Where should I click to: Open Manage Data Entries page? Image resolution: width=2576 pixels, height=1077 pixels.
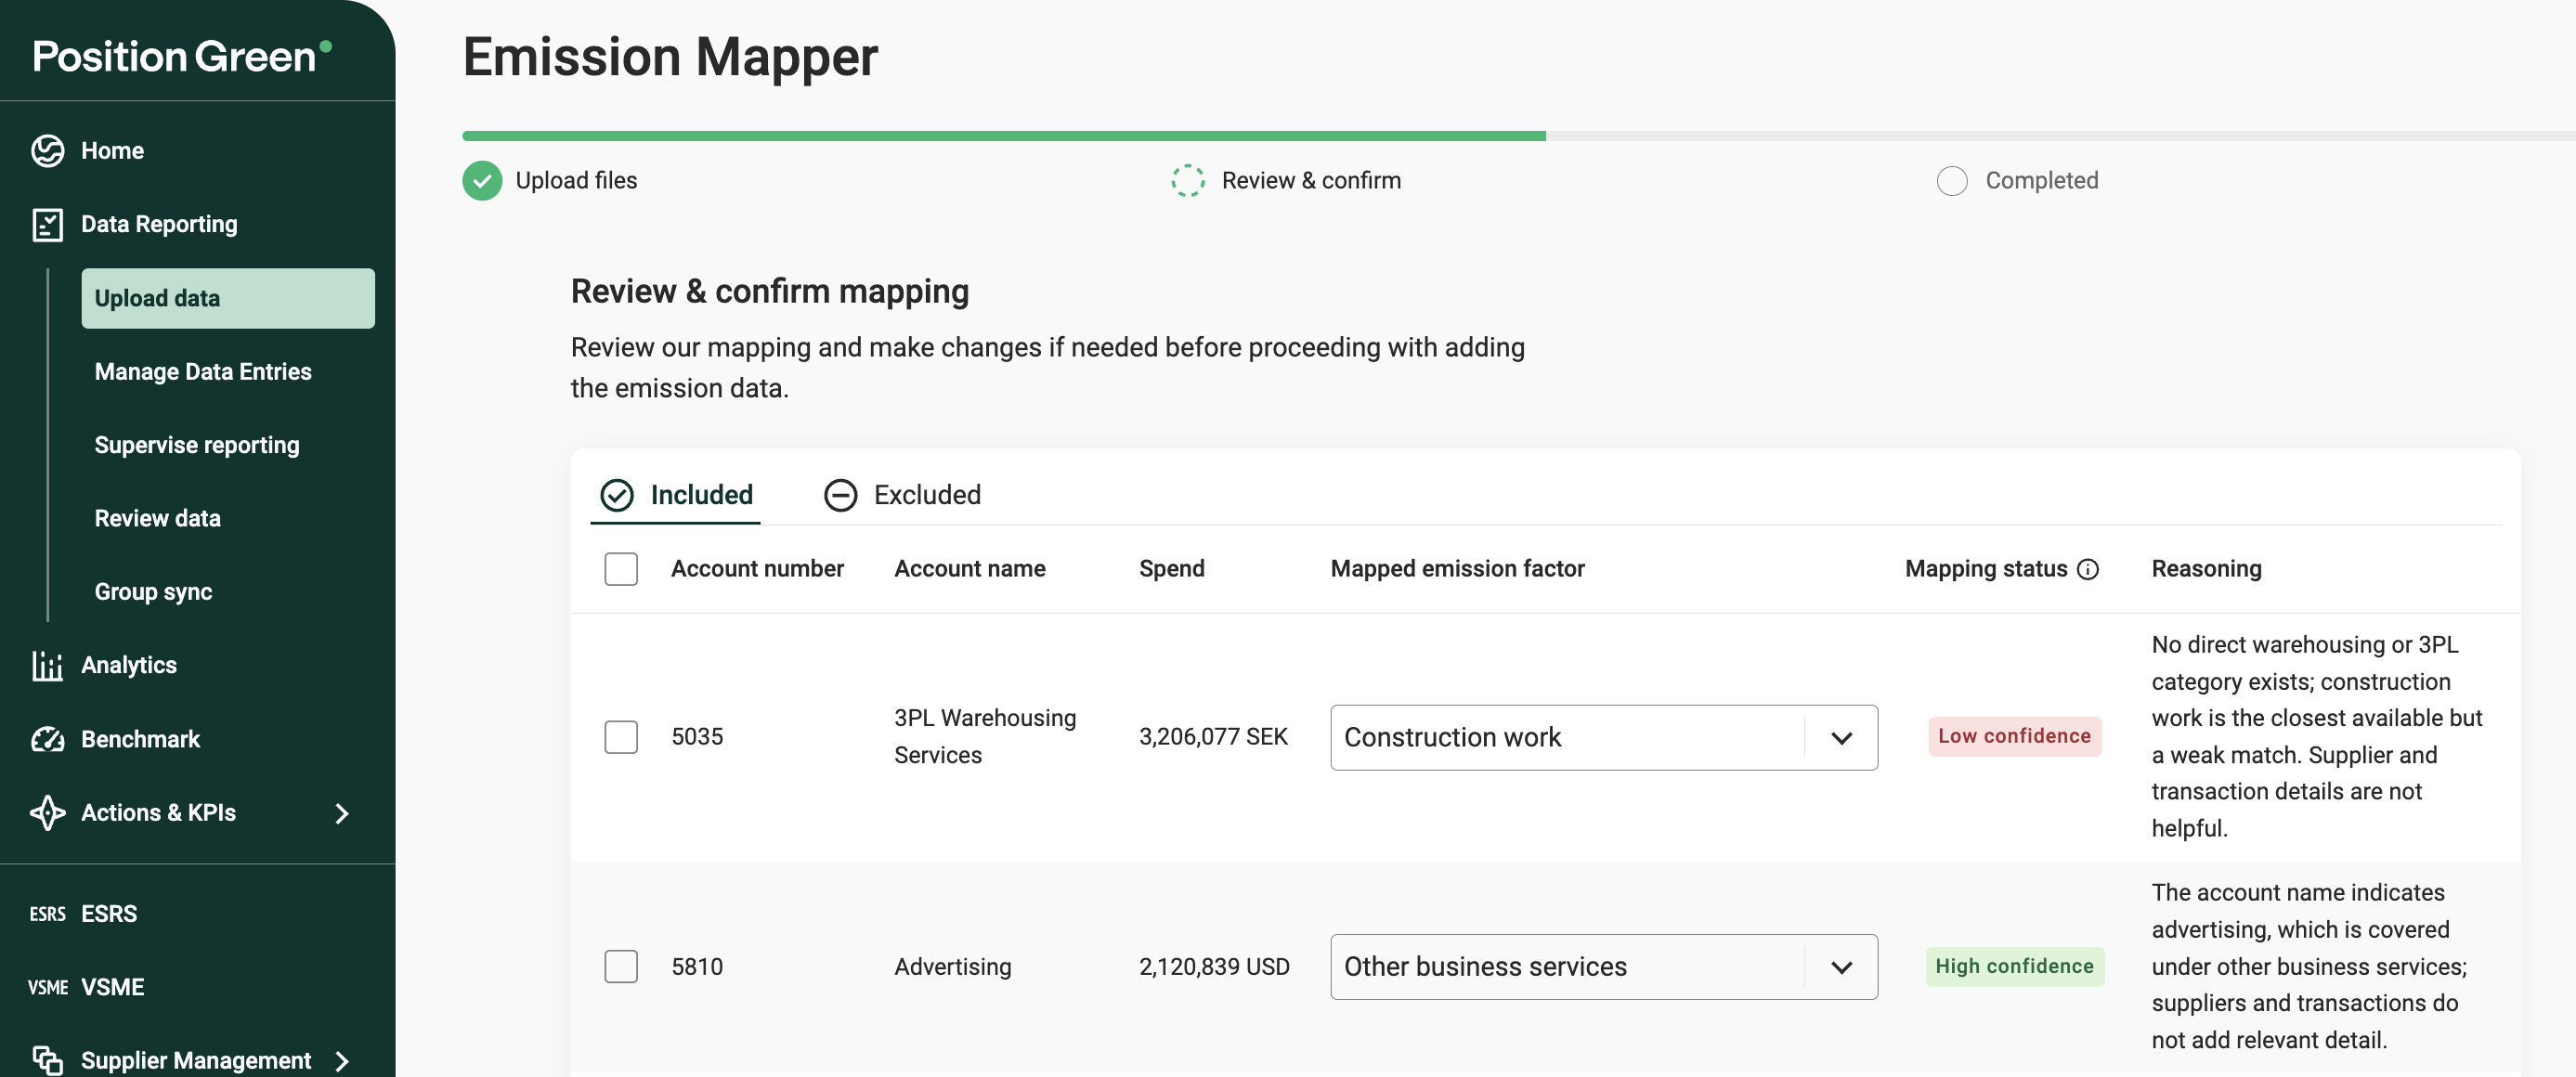coord(203,372)
